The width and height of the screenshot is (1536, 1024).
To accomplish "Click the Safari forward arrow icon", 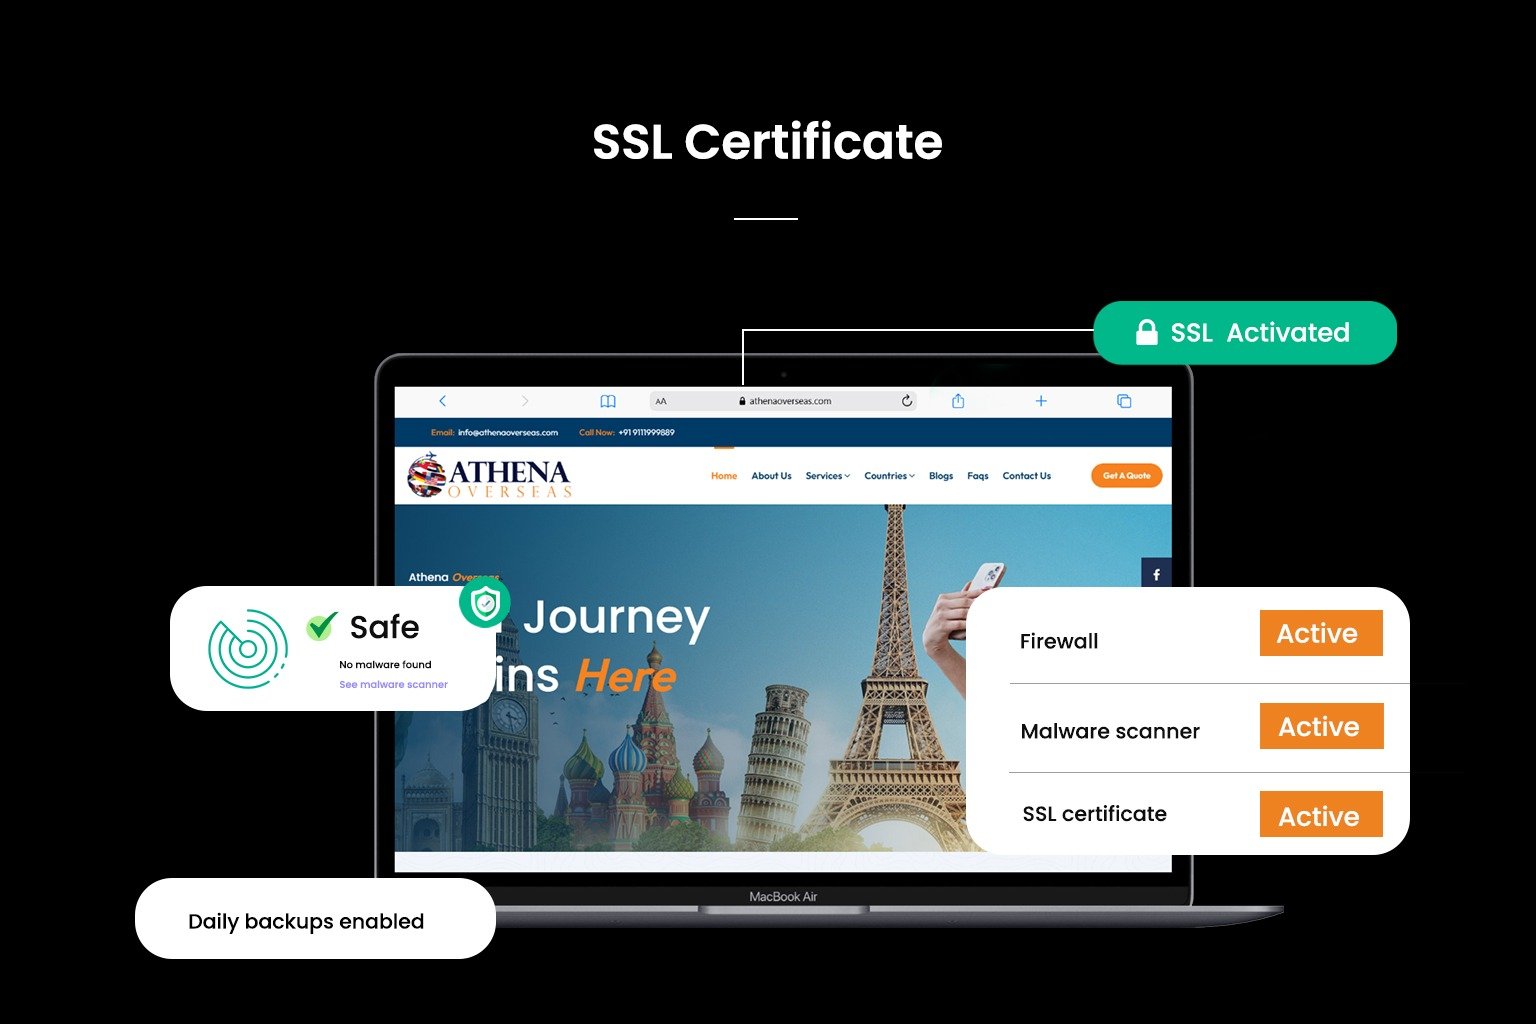I will coord(524,401).
